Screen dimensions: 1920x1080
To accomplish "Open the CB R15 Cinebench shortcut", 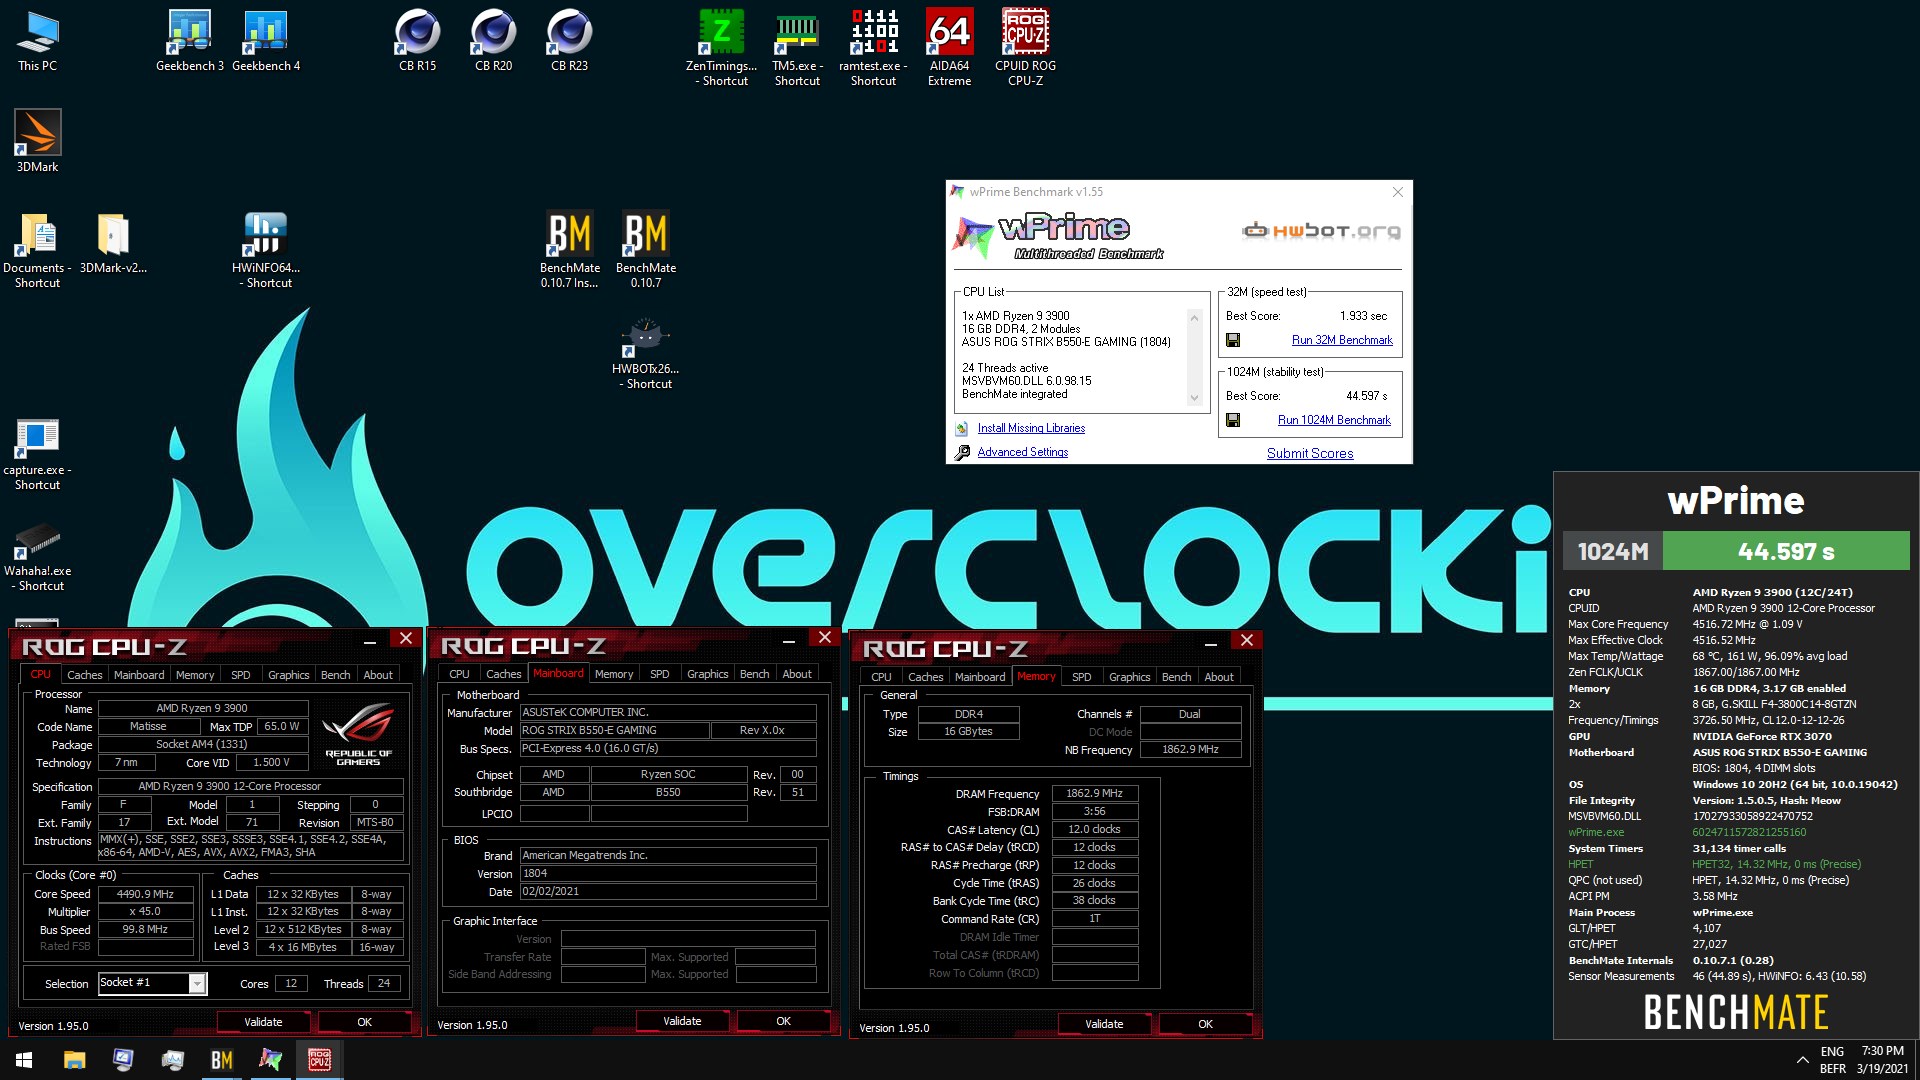I will click(x=418, y=40).
